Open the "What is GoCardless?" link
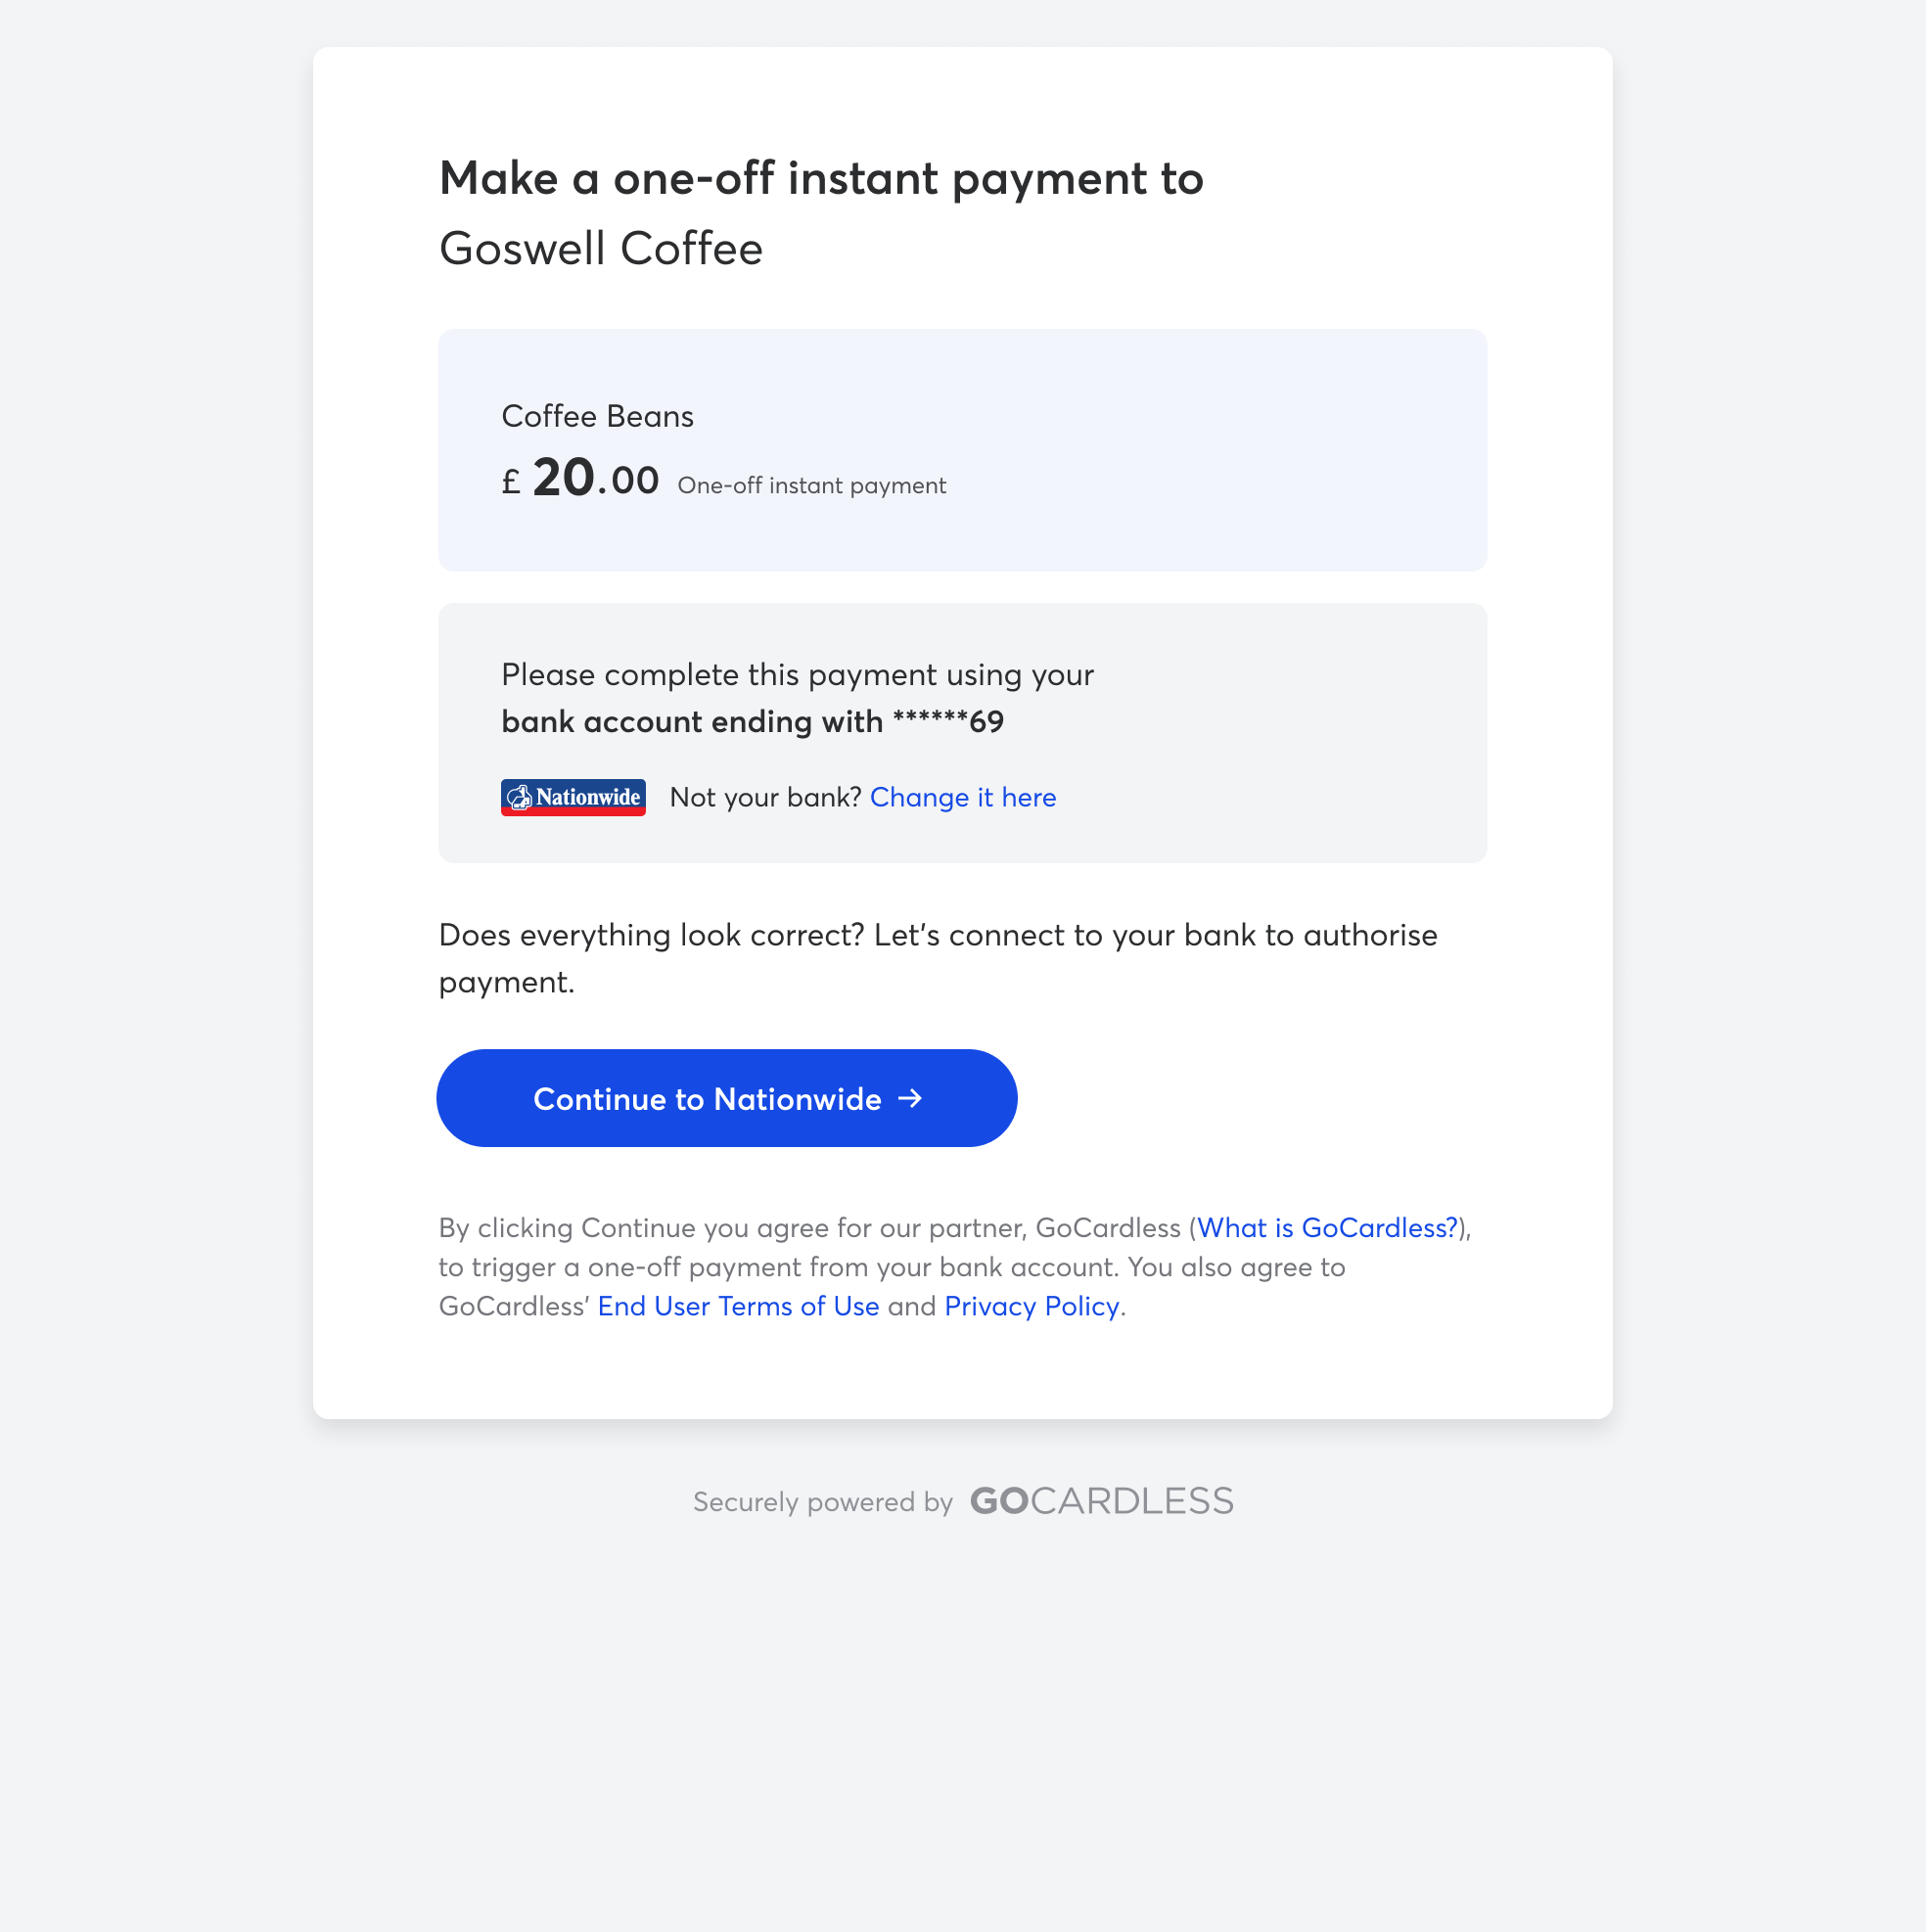 tap(1327, 1227)
